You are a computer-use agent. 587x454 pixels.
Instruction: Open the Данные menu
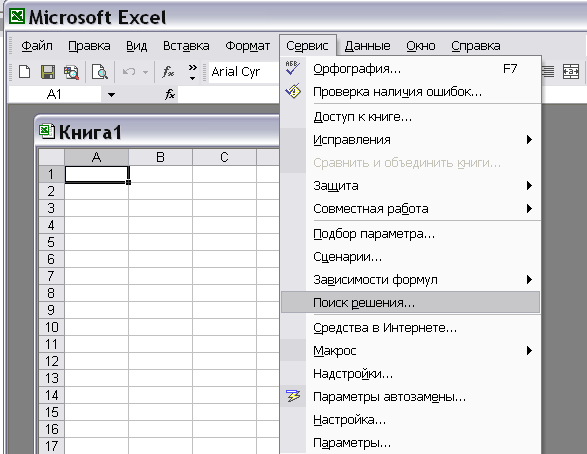(367, 46)
